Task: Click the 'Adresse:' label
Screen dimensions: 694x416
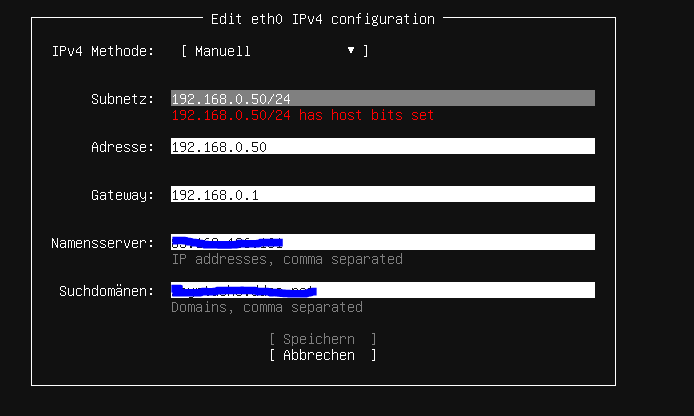Action: point(123,147)
